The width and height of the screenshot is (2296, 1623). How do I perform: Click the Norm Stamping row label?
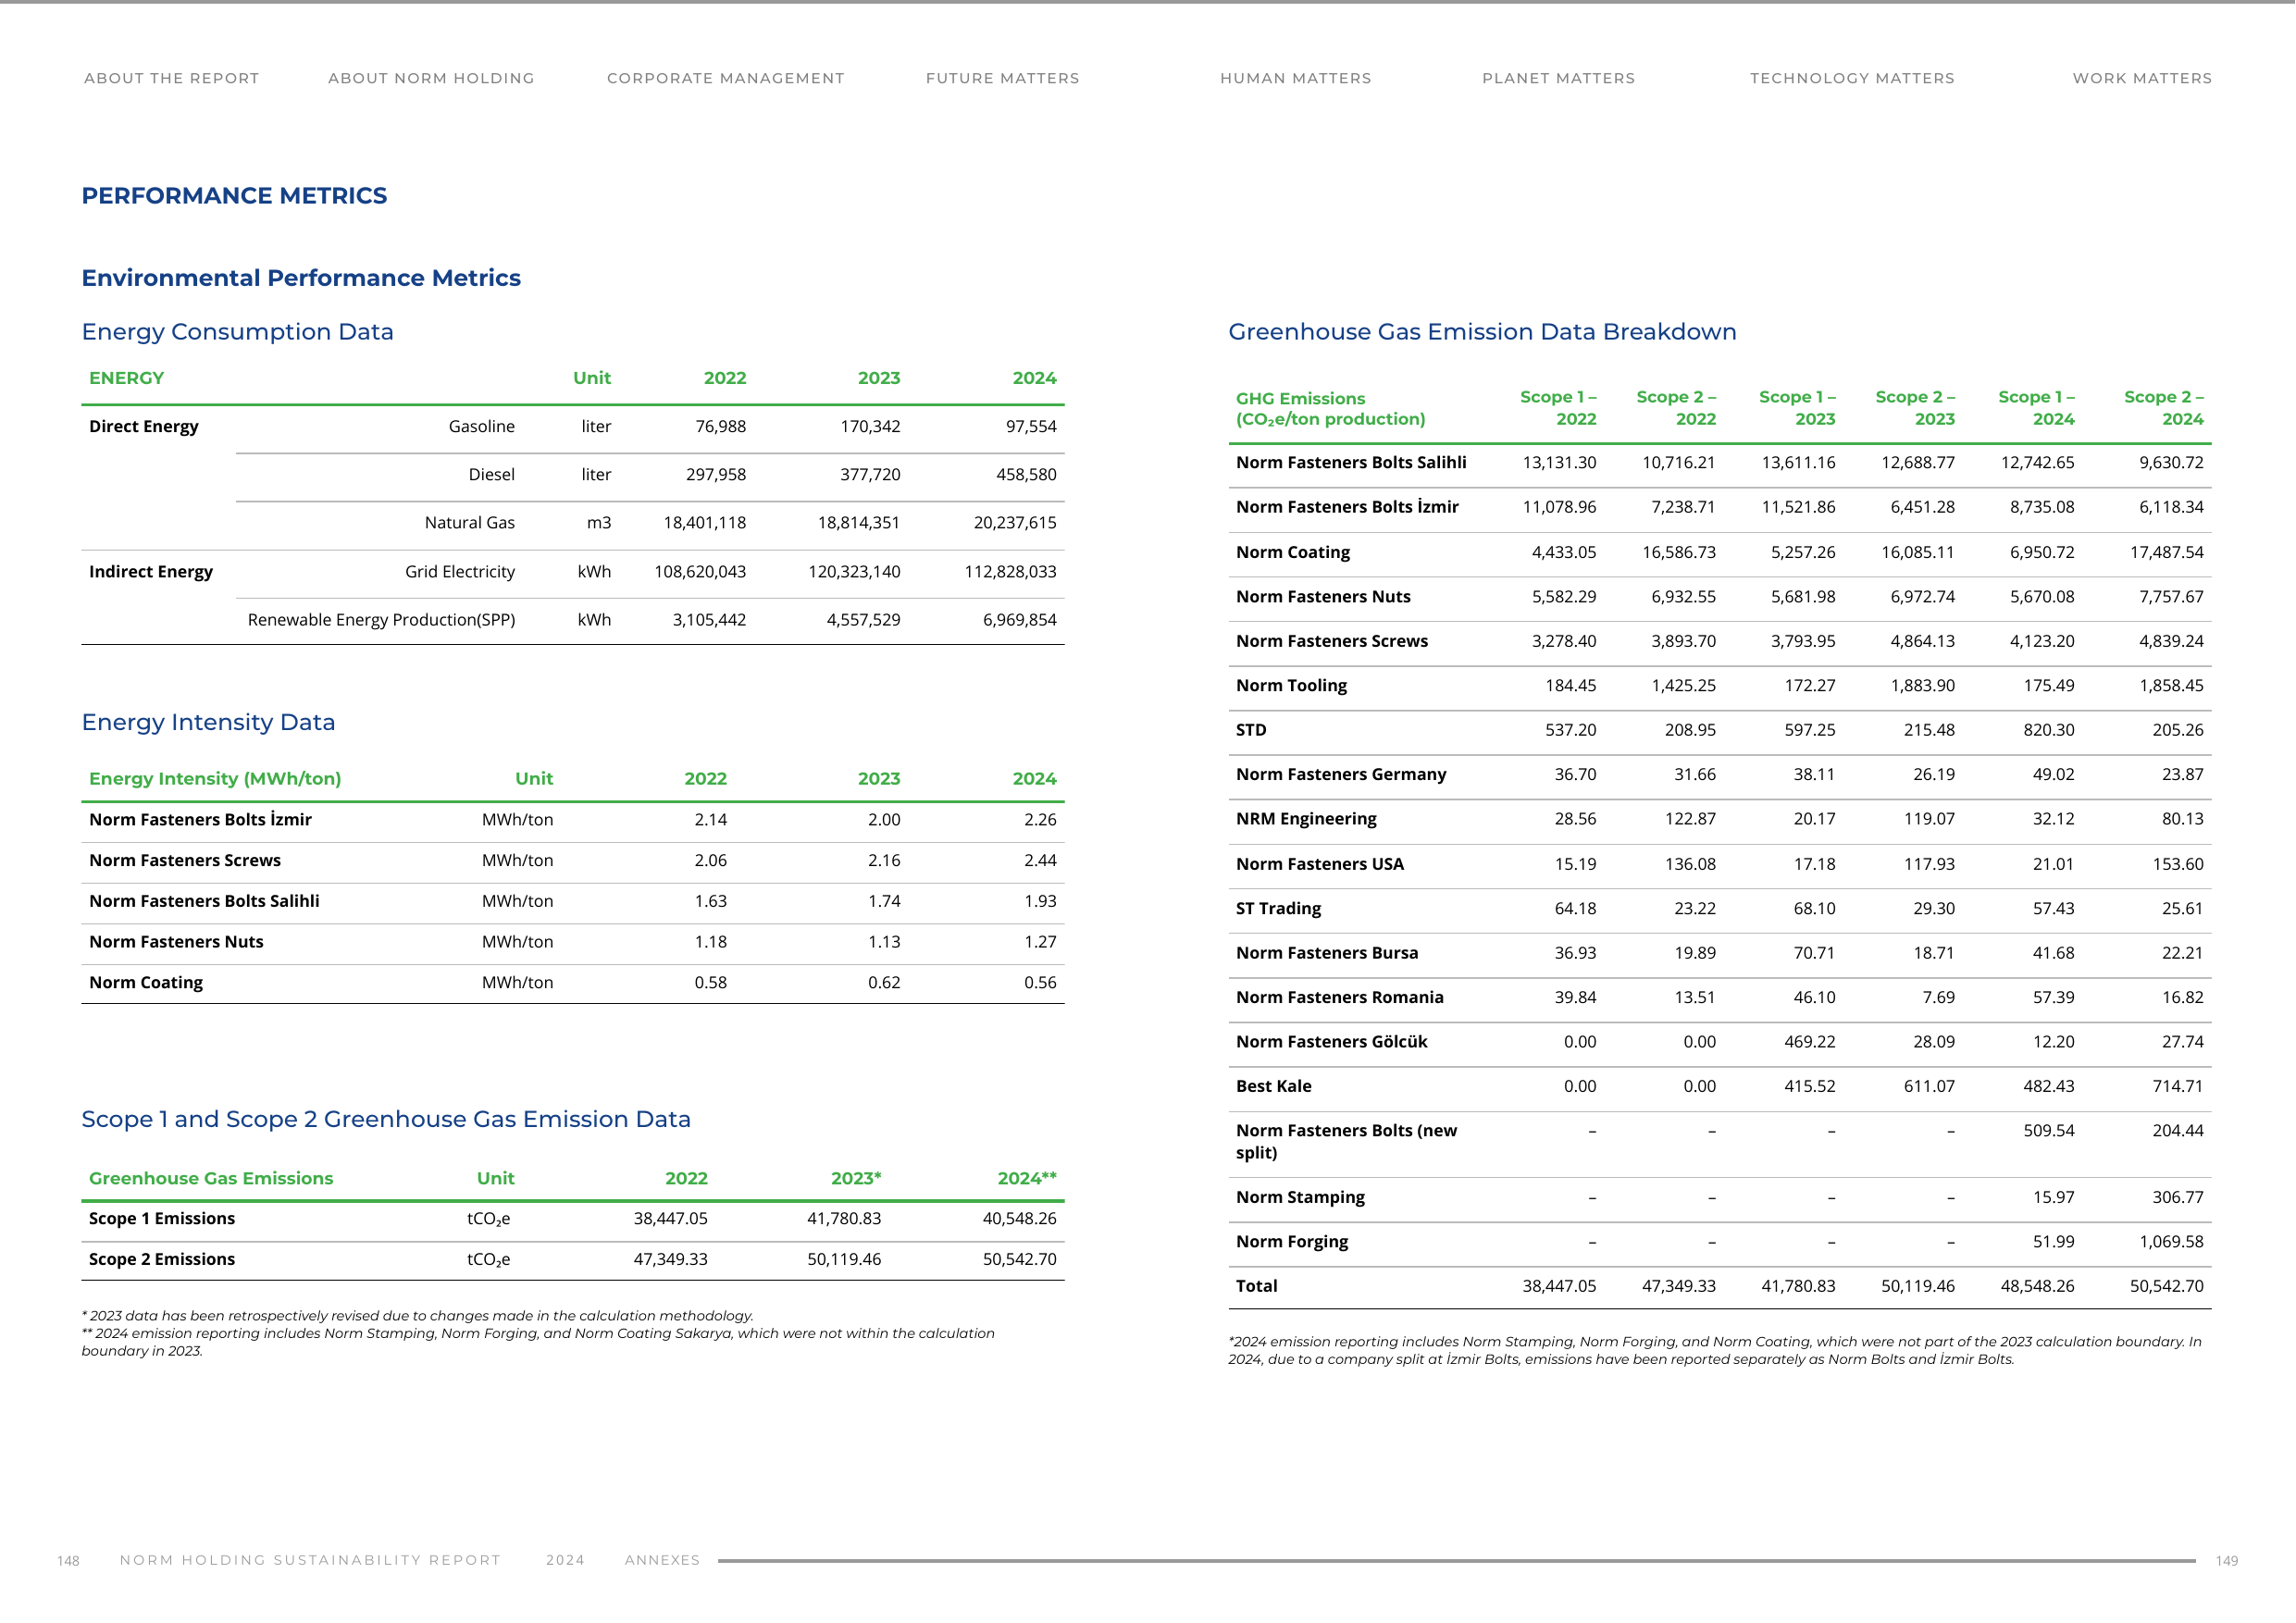click(x=1300, y=1197)
